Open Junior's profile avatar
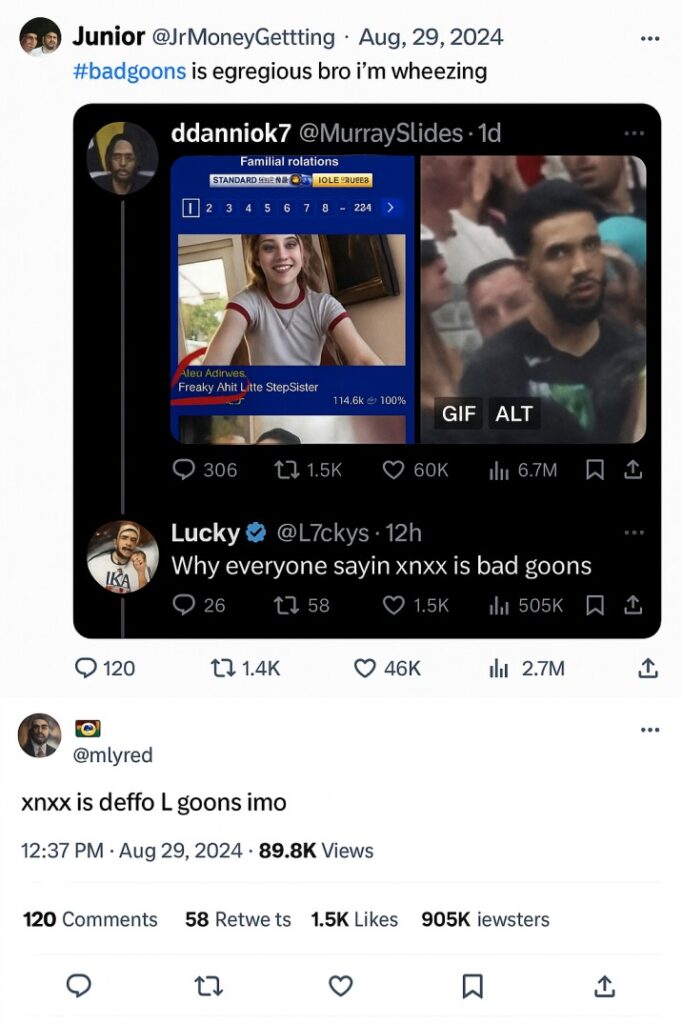This screenshot has height=1024, width=682. click(x=41, y=37)
